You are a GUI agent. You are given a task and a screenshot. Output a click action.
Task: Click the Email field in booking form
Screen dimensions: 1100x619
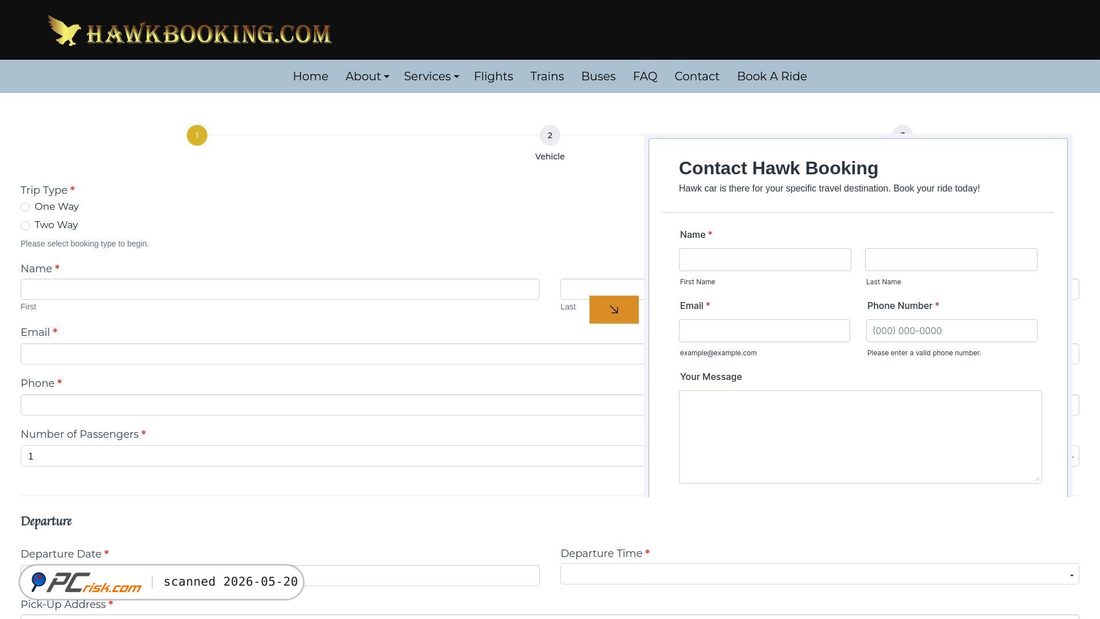pos(333,354)
